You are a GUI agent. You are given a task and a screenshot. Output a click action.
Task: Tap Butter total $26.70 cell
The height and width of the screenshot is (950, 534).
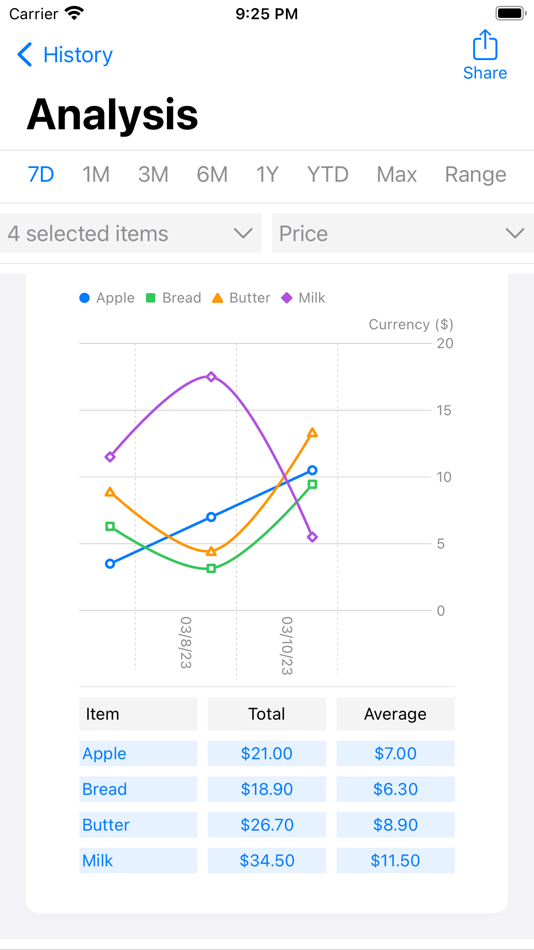[x=267, y=825]
